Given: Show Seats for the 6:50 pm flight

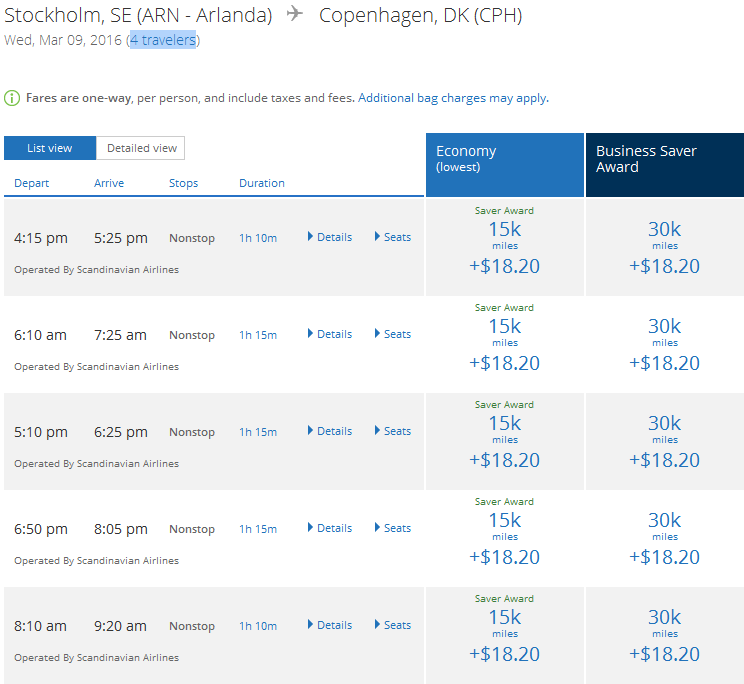Looking at the screenshot, I should 393,528.
